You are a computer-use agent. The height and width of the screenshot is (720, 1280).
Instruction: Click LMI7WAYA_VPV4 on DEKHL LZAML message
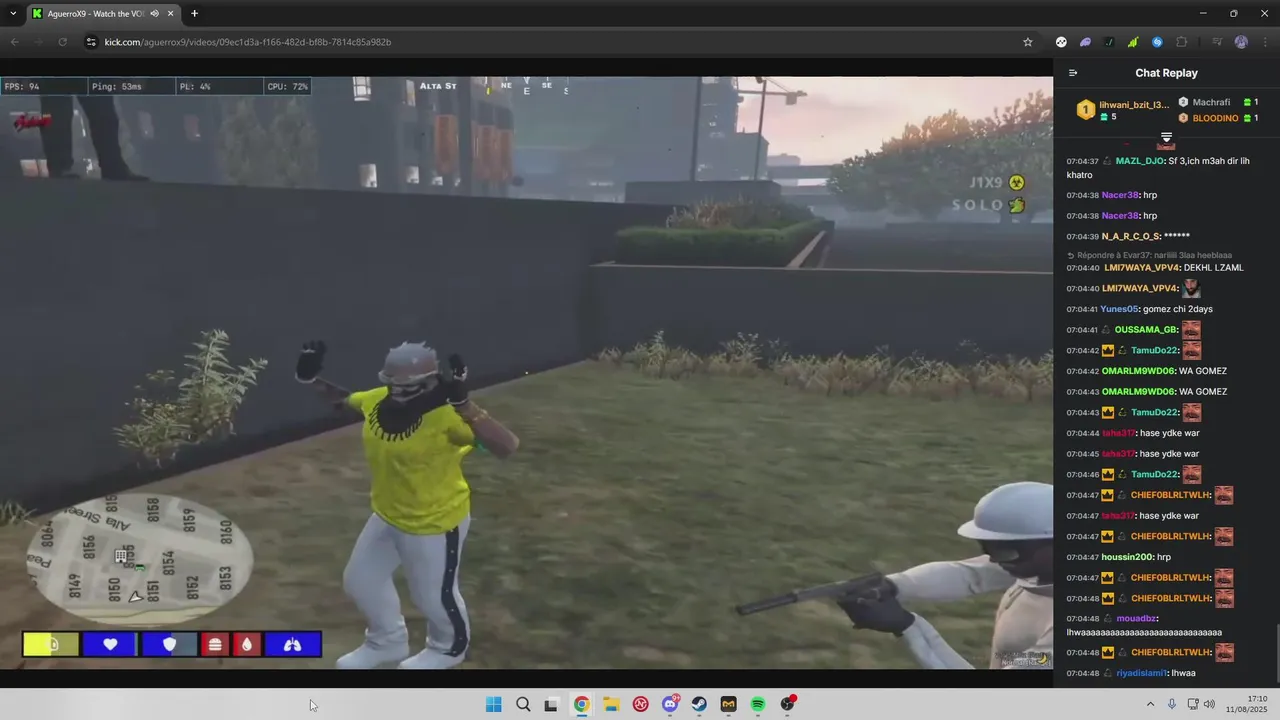point(1140,268)
